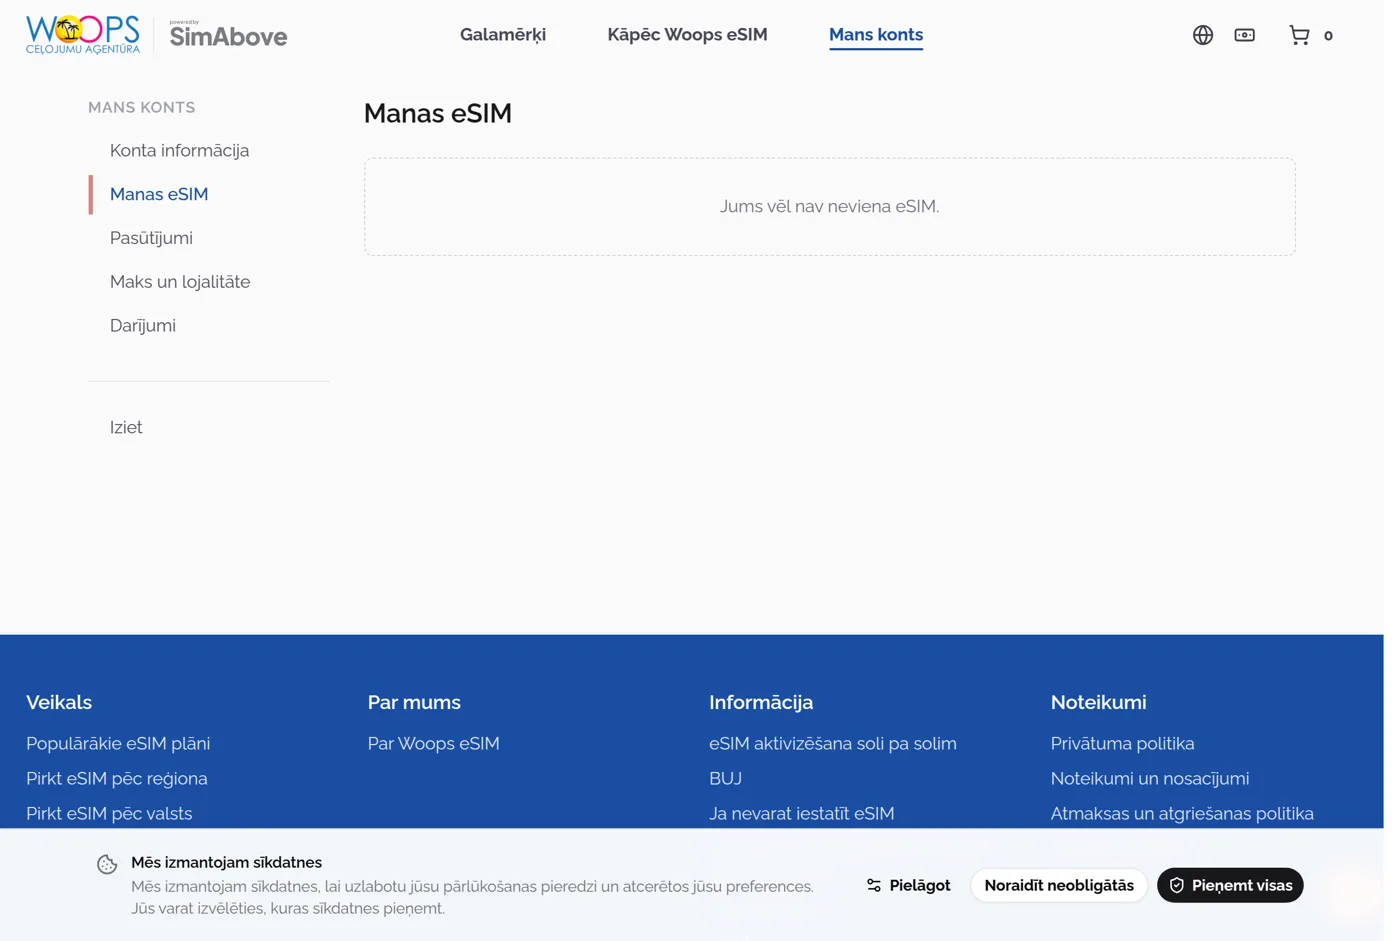Click the cart item count '0'
This screenshot has height=941, width=1400.
[x=1328, y=36]
